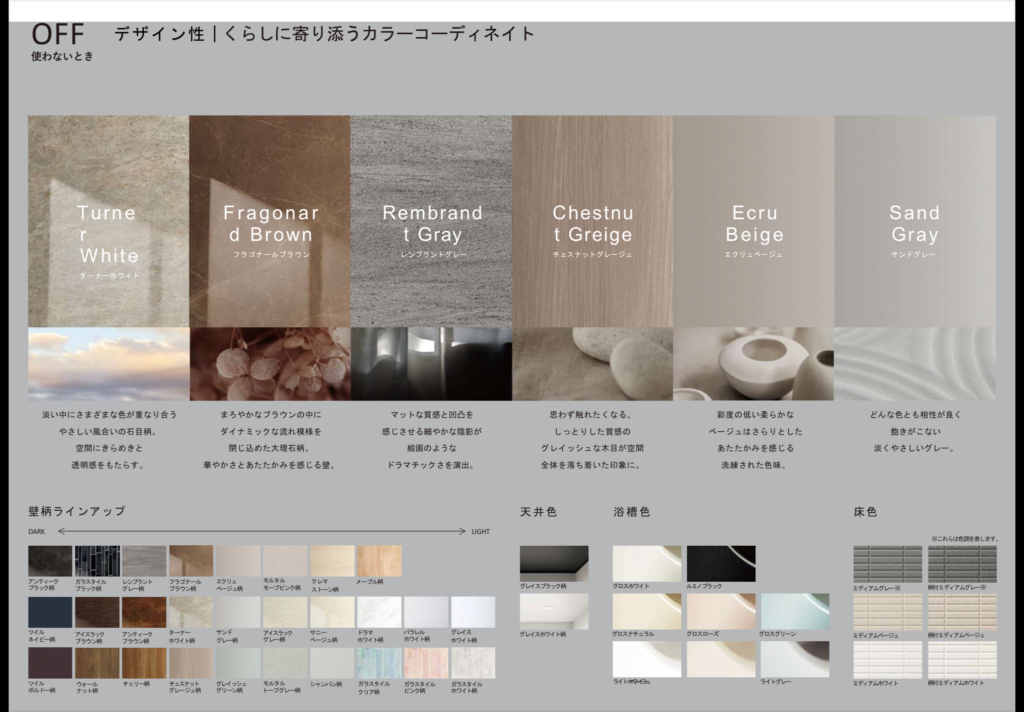Select the Ecru Beige panel

(753, 221)
